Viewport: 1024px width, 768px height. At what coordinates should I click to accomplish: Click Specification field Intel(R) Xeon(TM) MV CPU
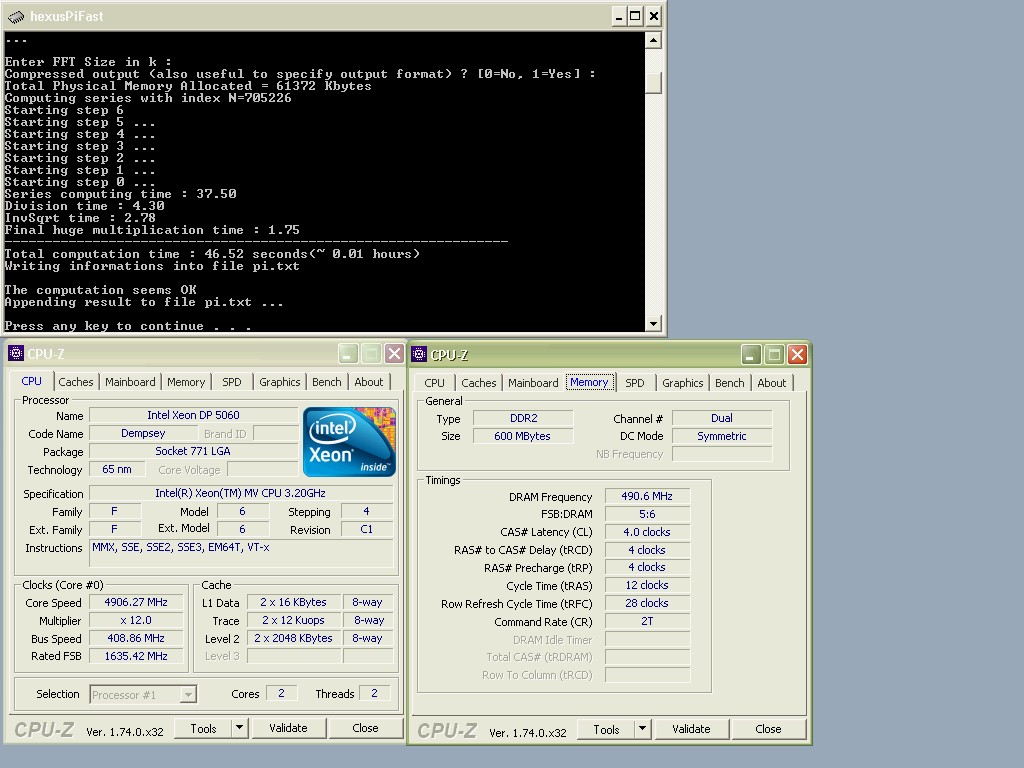[x=241, y=493]
